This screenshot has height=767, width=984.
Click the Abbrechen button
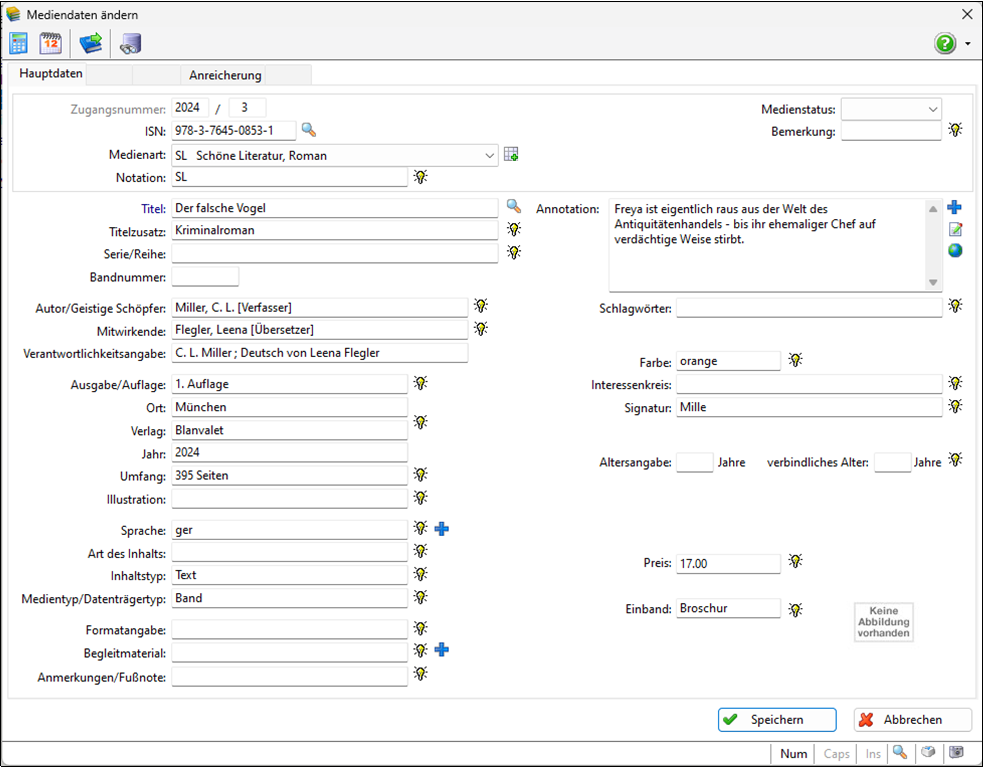coord(912,720)
